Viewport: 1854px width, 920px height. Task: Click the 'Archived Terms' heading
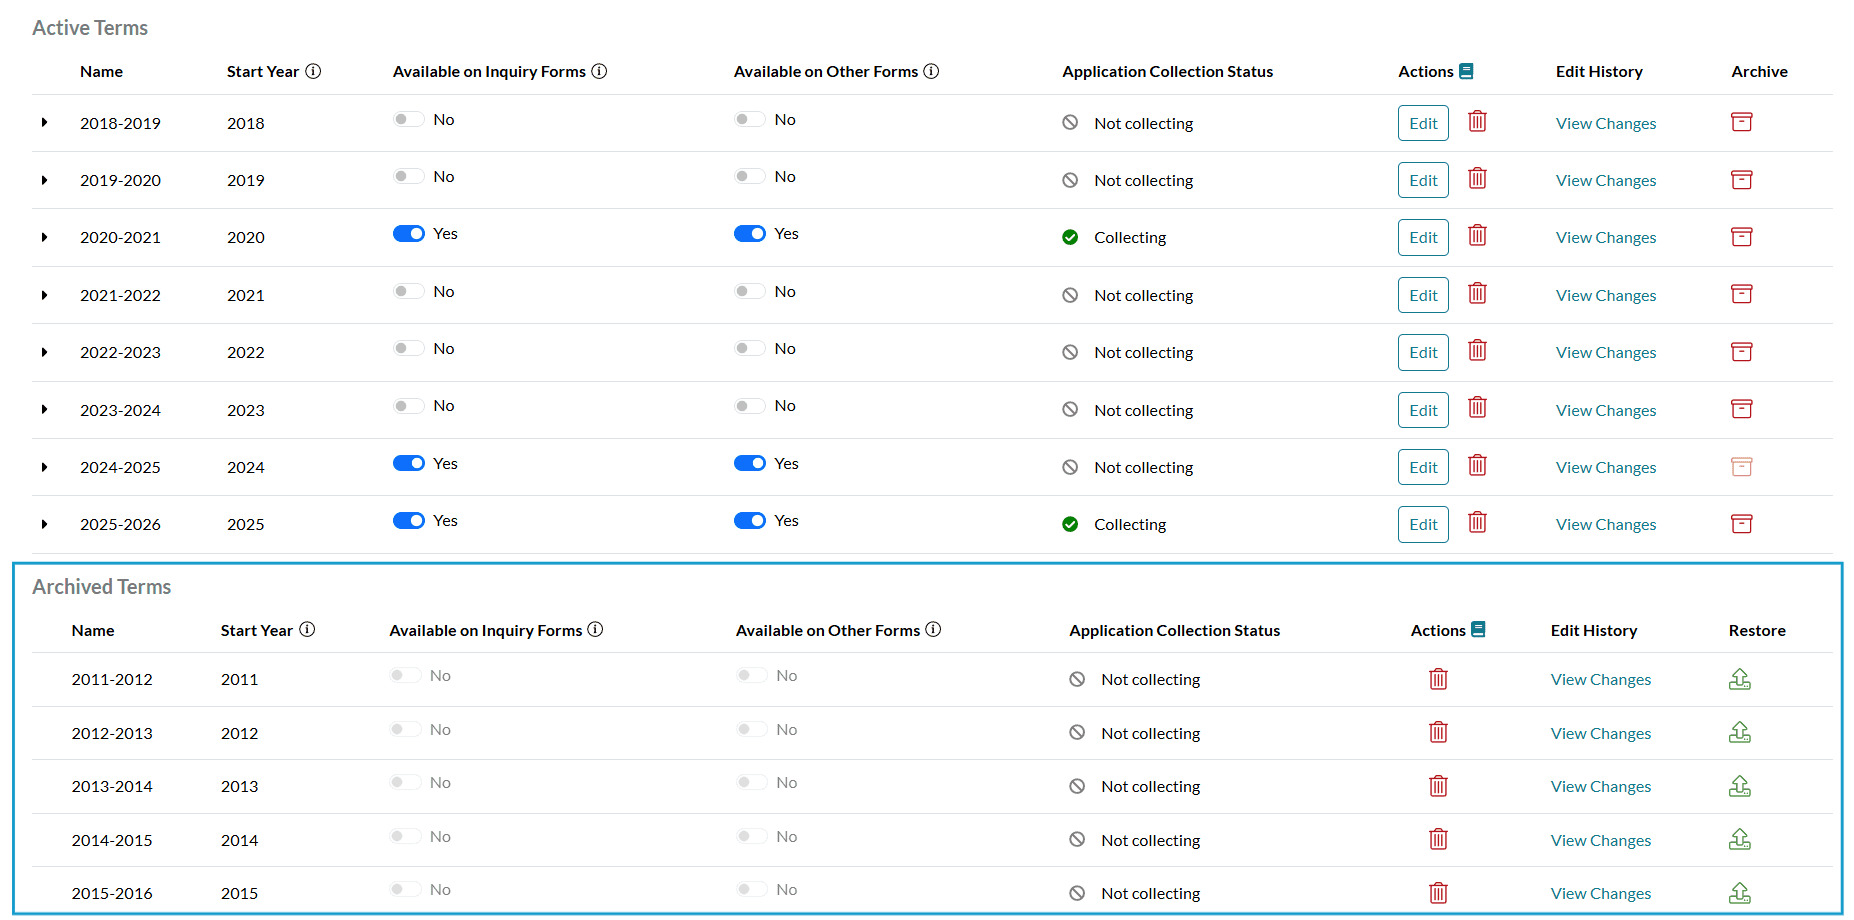click(x=101, y=587)
